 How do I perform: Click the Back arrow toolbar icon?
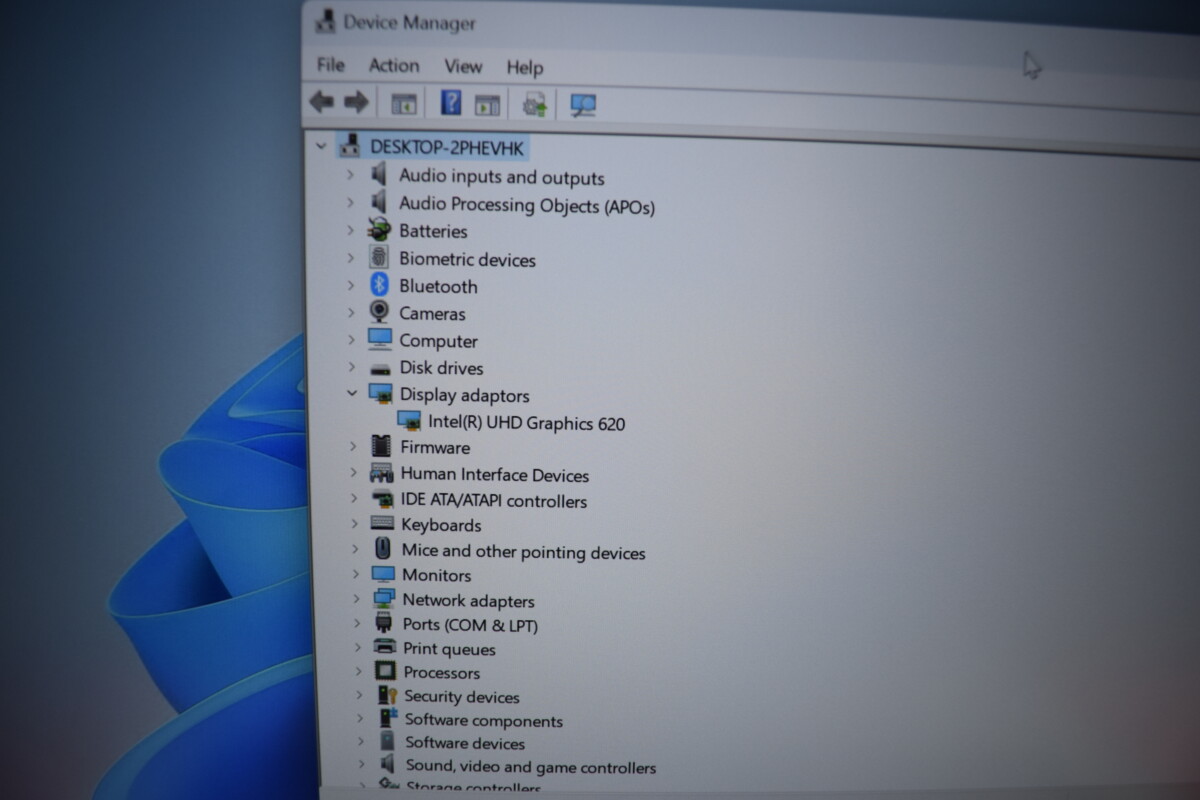pos(321,101)
